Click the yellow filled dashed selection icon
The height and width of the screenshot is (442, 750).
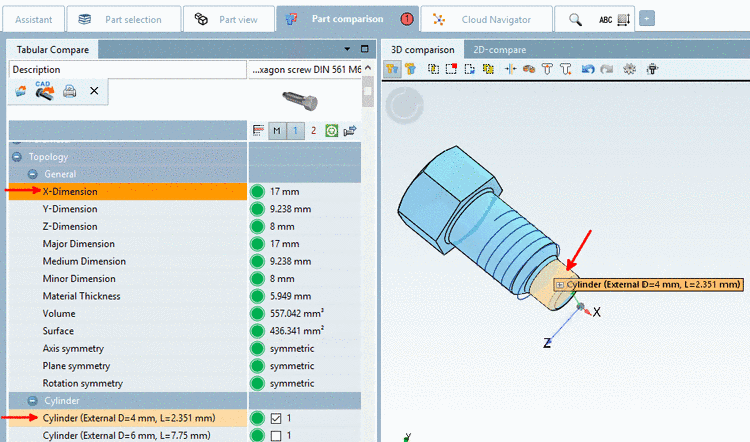[x=488, y=69]
